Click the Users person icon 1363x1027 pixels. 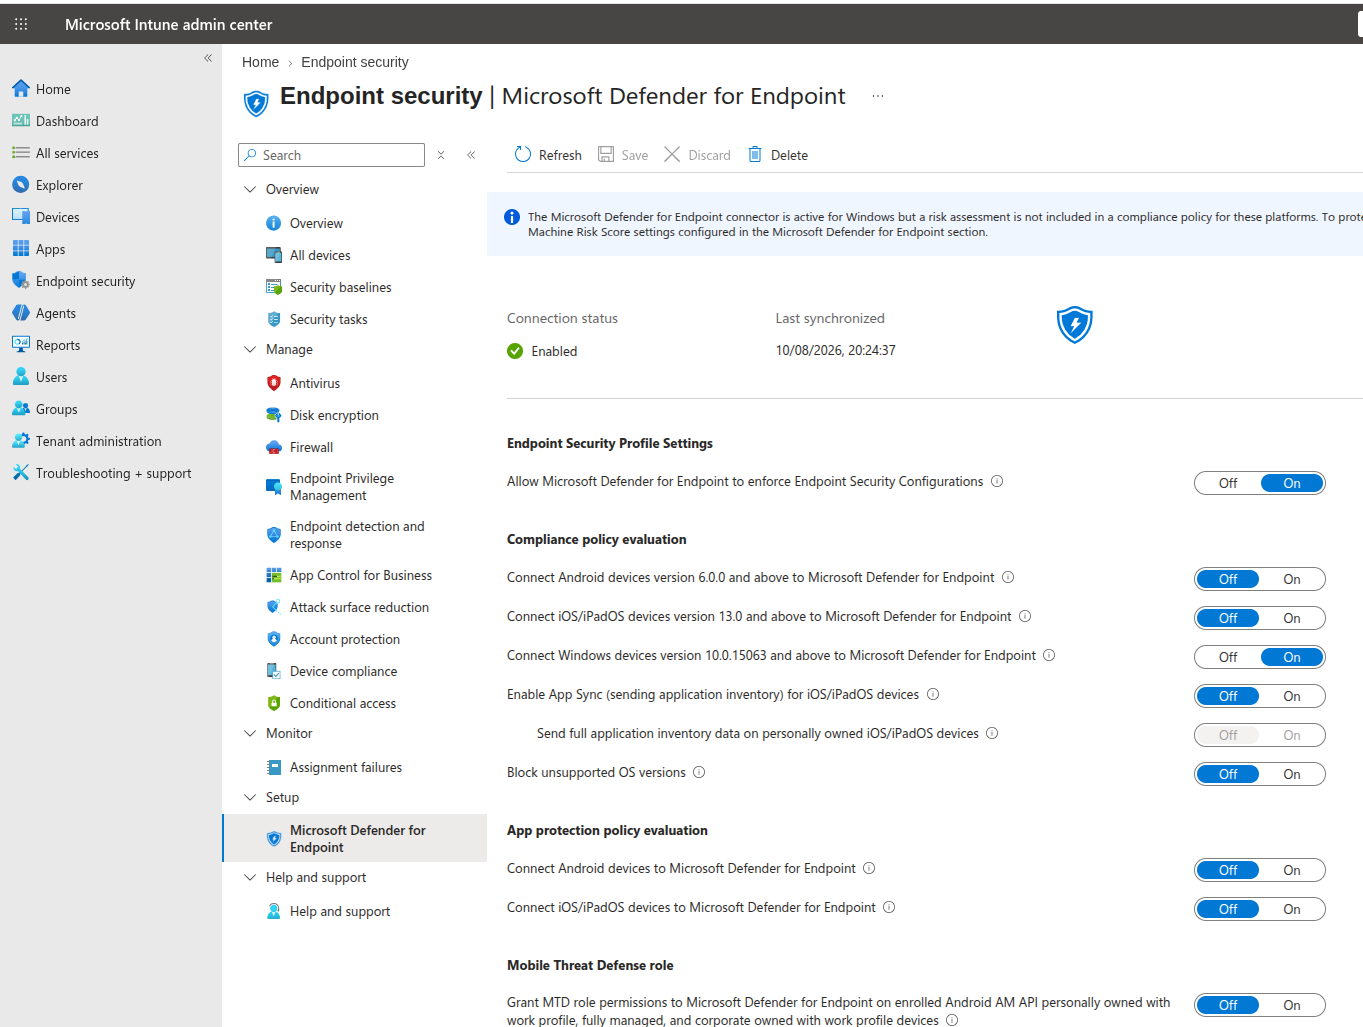[x=21, y=377]
